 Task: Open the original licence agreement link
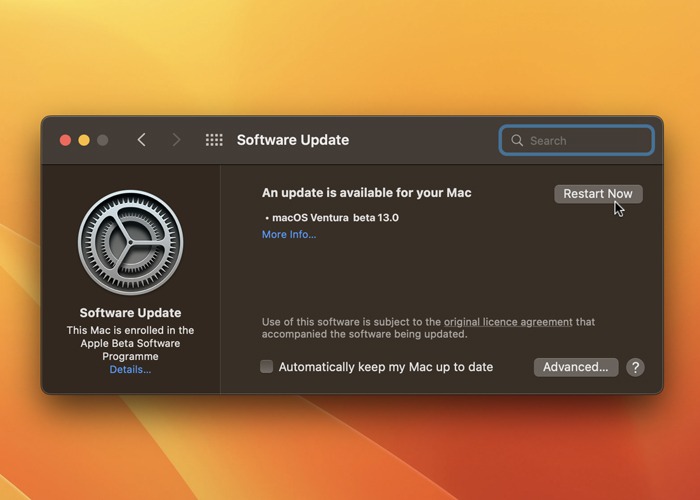[508, 322]
